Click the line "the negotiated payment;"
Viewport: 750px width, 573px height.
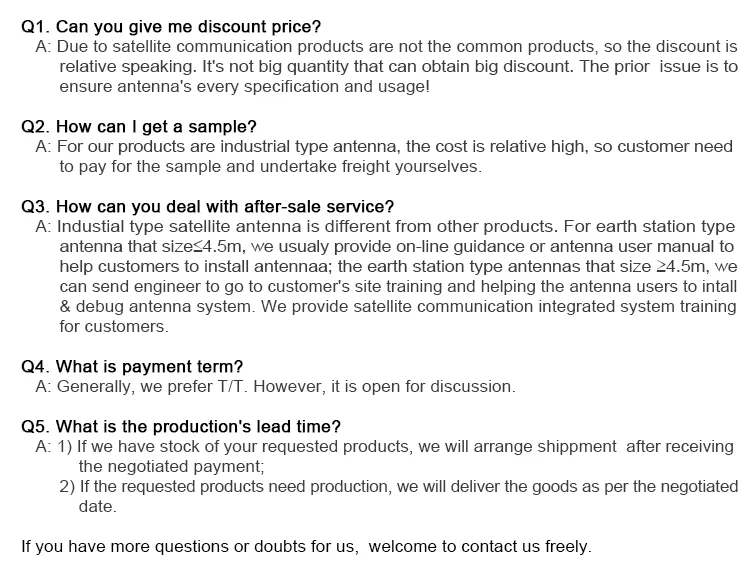[x=171, y=466]
